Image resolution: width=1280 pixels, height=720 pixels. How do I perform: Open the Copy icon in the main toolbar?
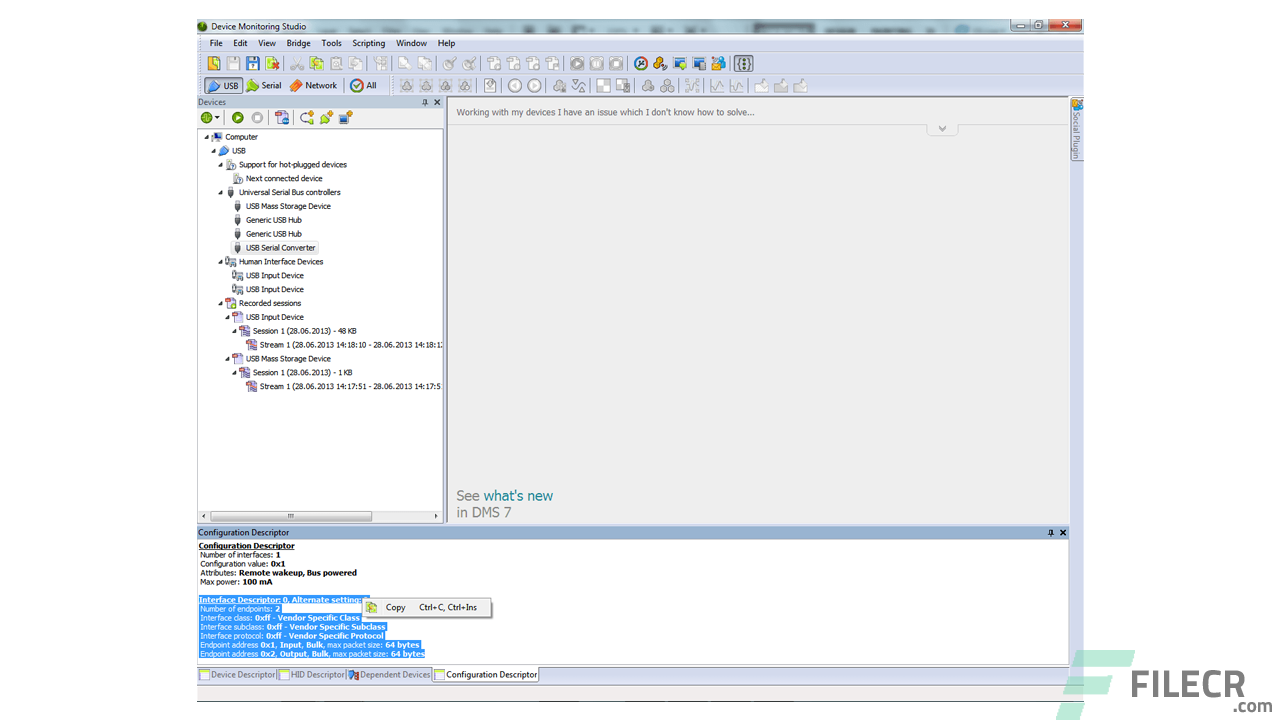pos(315,63)
